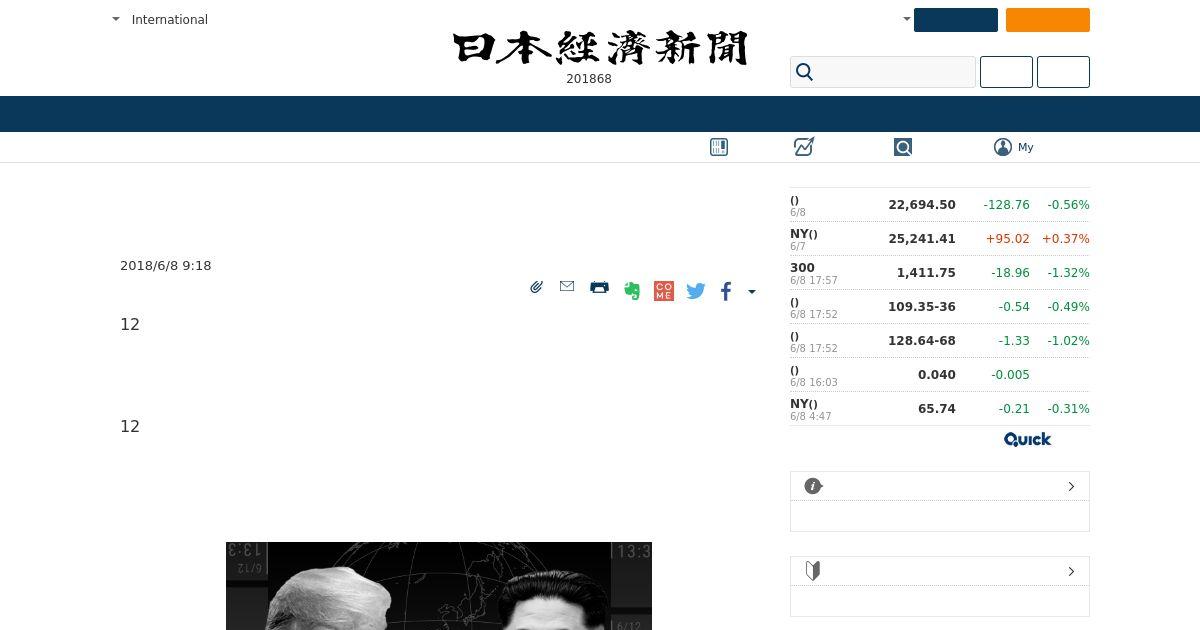Click the exchange rate 128.64-68
Image resolution: width=1200 pixels, height=630 pixels.
pos(922,341)
